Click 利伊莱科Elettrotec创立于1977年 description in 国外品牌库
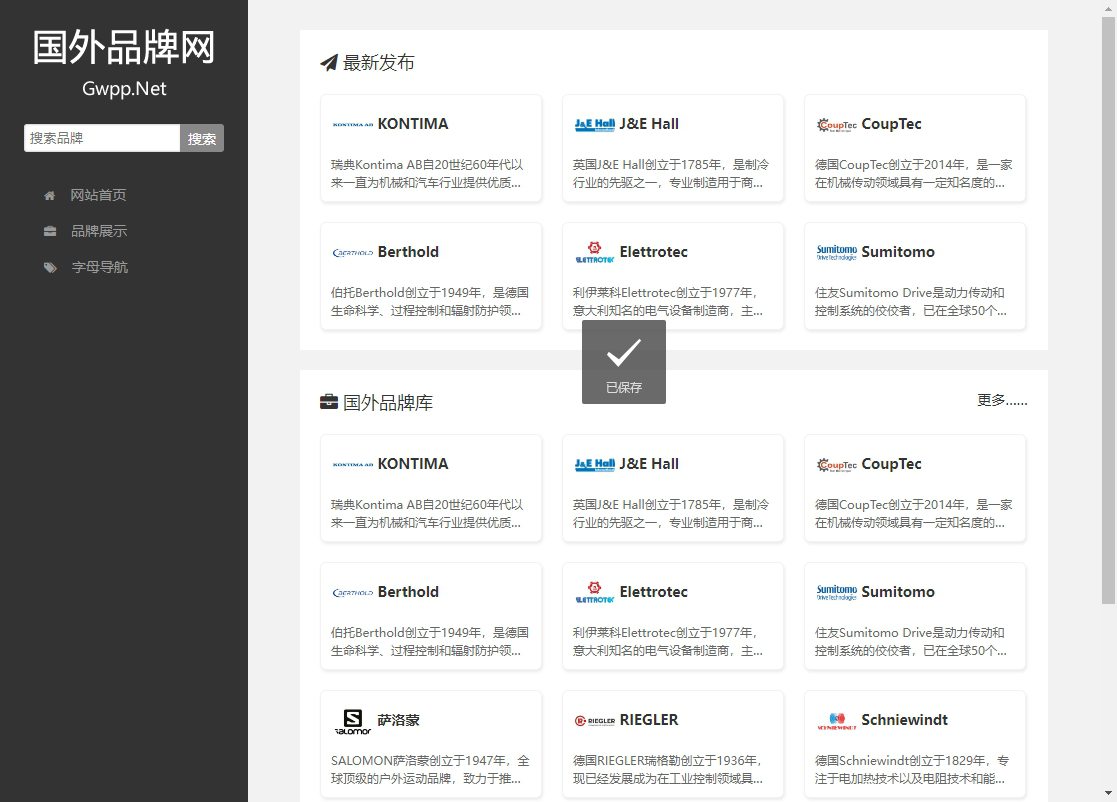 [667, 642]
